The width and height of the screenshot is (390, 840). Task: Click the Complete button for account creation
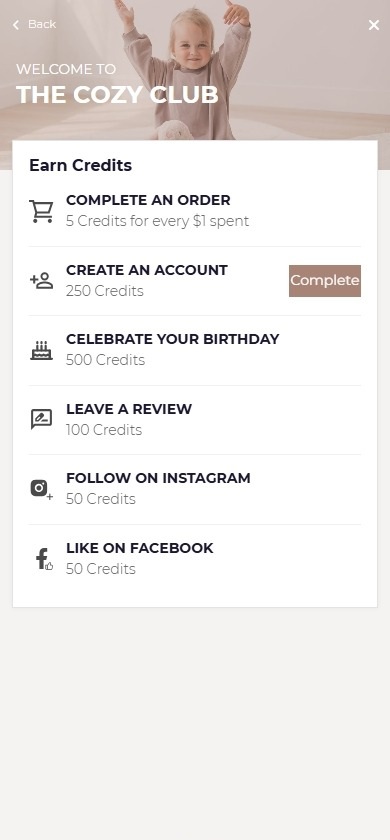[x=325, y=281]
